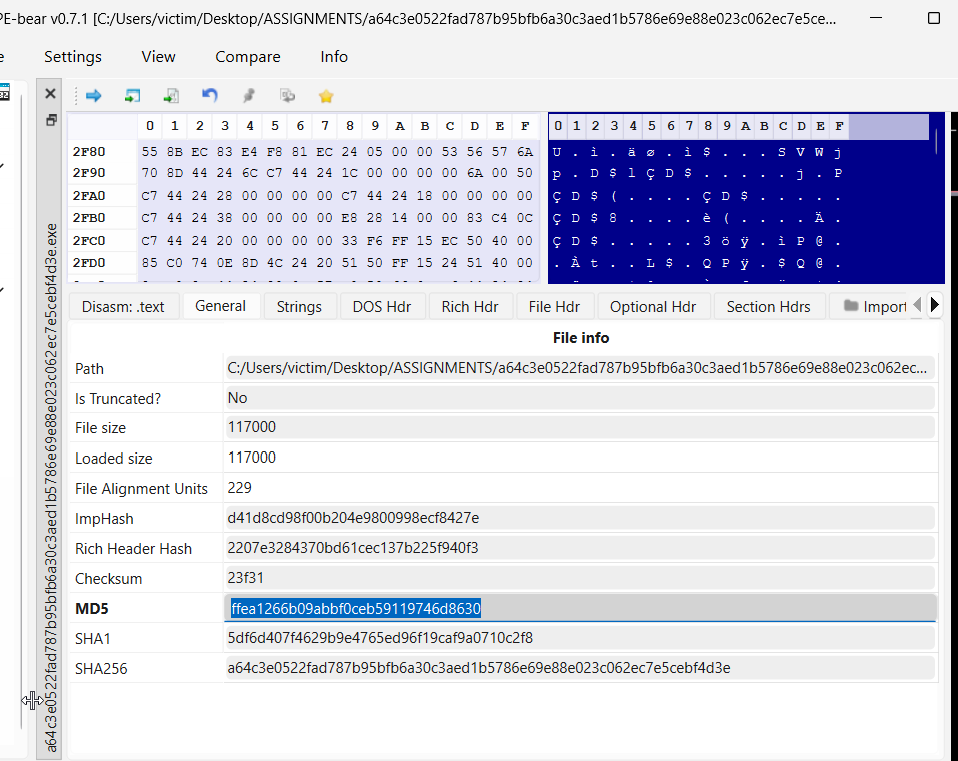Click the blue undo arrow icon

pos(210,96)
